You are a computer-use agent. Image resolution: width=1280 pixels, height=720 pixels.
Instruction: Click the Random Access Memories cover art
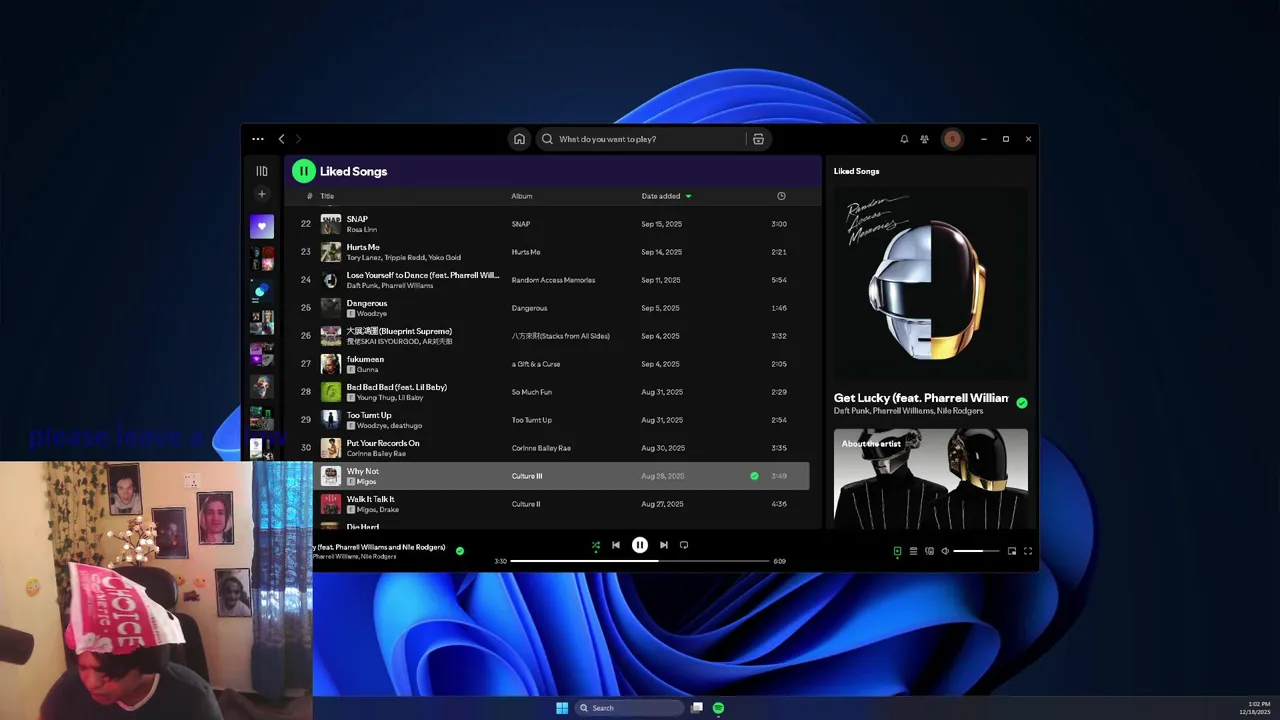pos(931,284)
